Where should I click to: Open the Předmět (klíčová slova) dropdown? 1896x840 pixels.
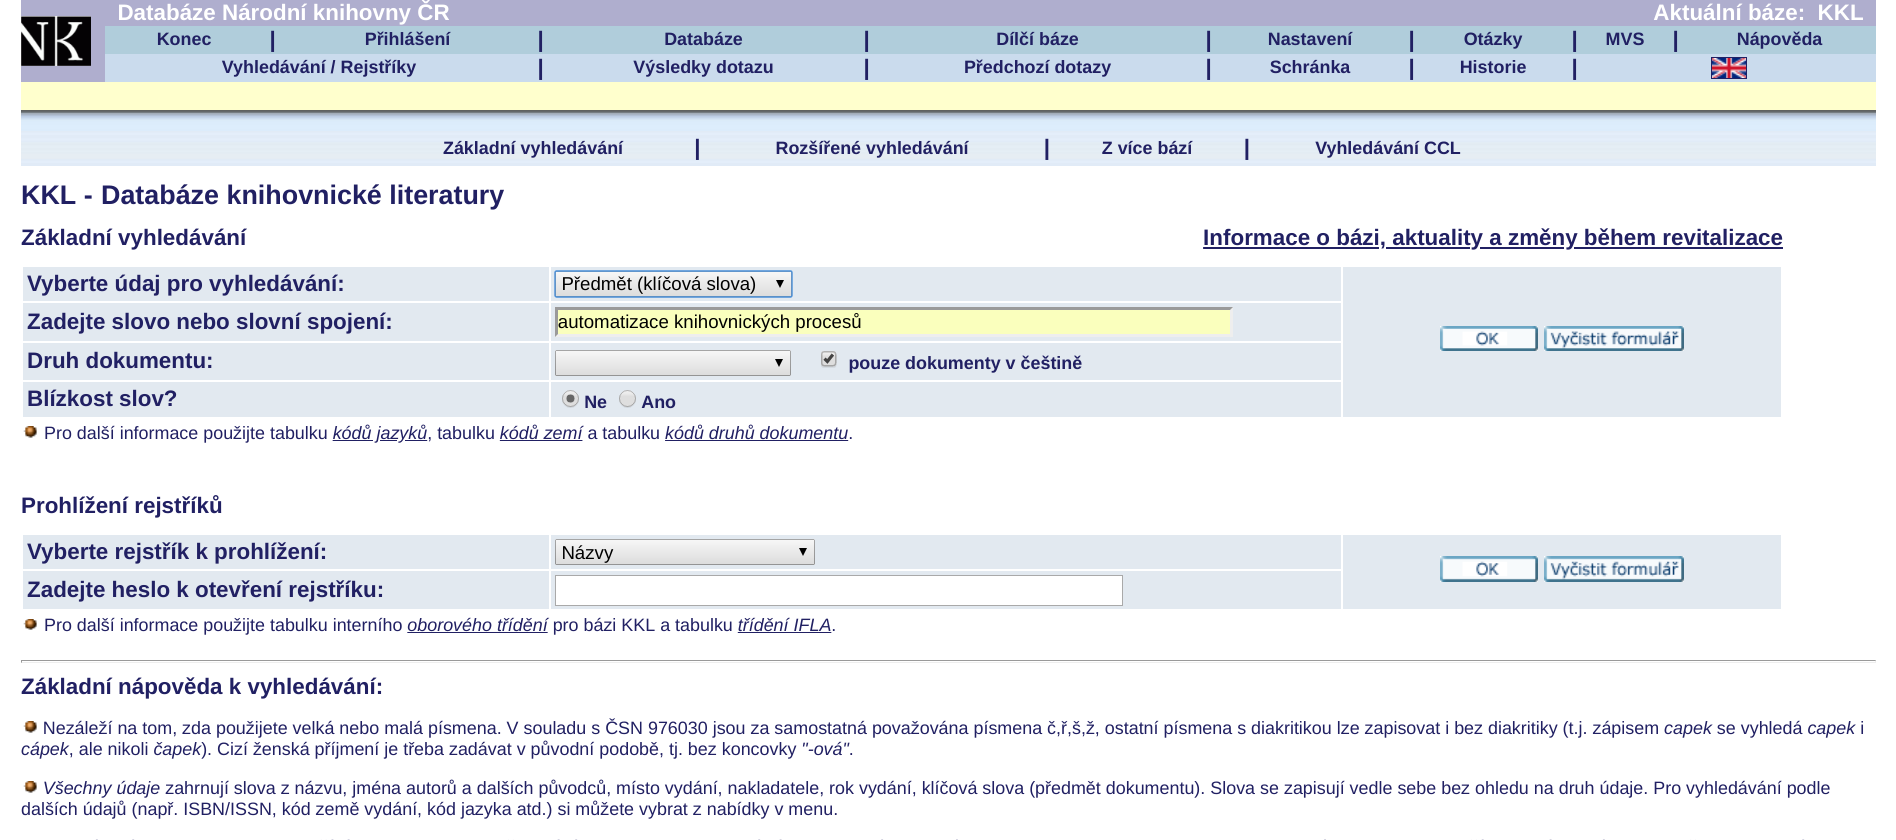point(673,284)
